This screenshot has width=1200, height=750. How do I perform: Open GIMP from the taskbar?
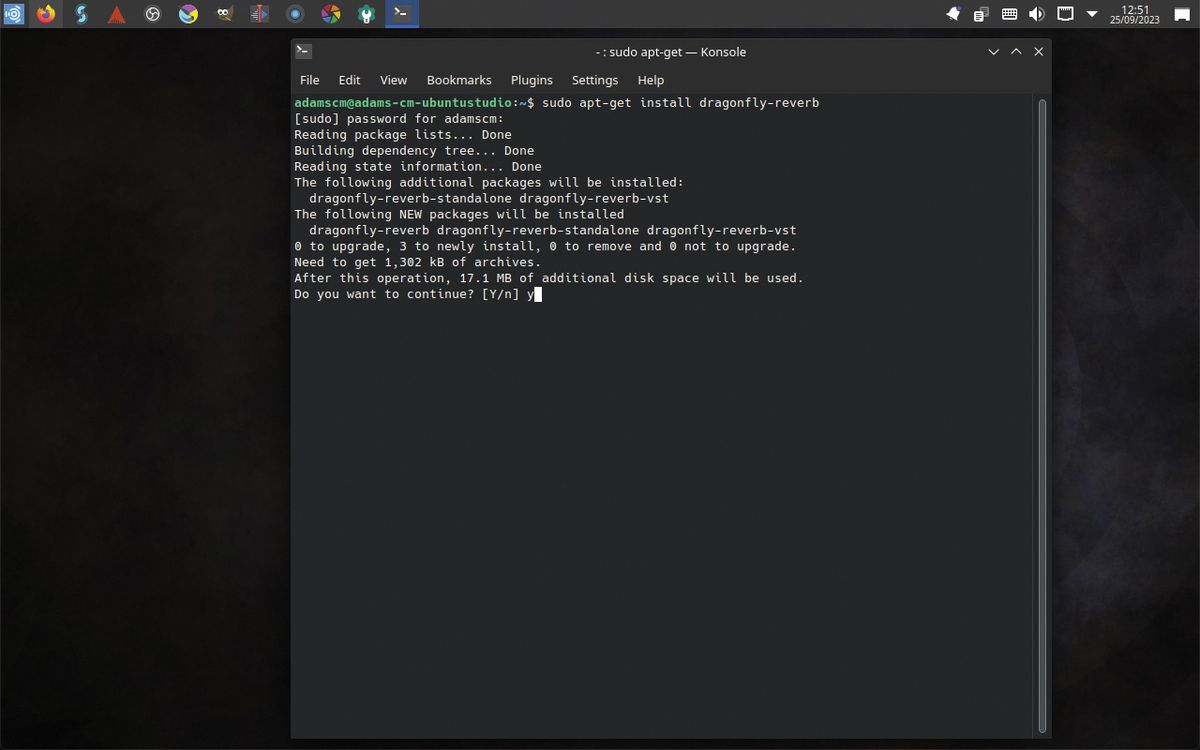point(222,13)
